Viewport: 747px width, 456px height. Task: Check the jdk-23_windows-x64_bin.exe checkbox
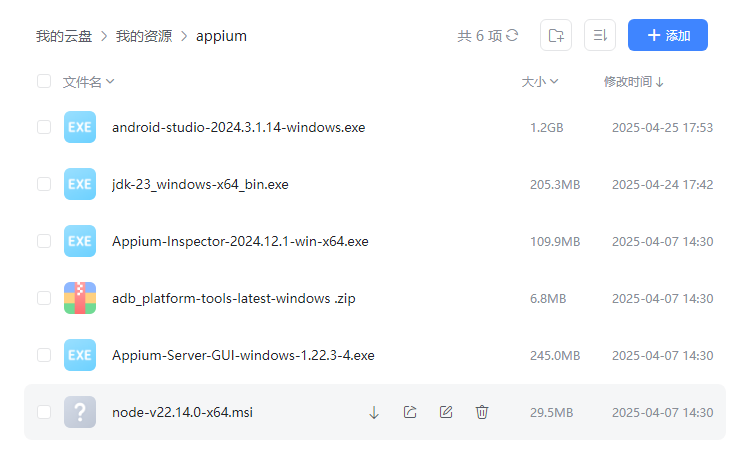[x=44, y=184]
